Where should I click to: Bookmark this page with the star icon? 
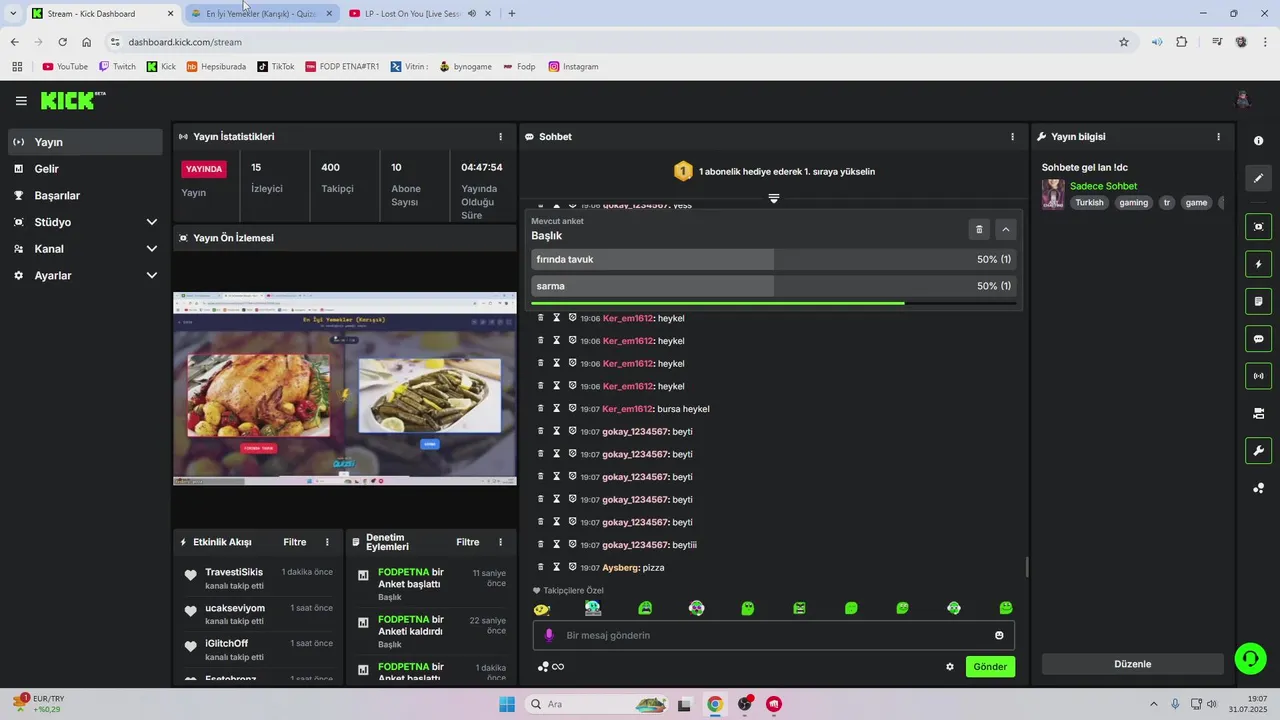1124,42
